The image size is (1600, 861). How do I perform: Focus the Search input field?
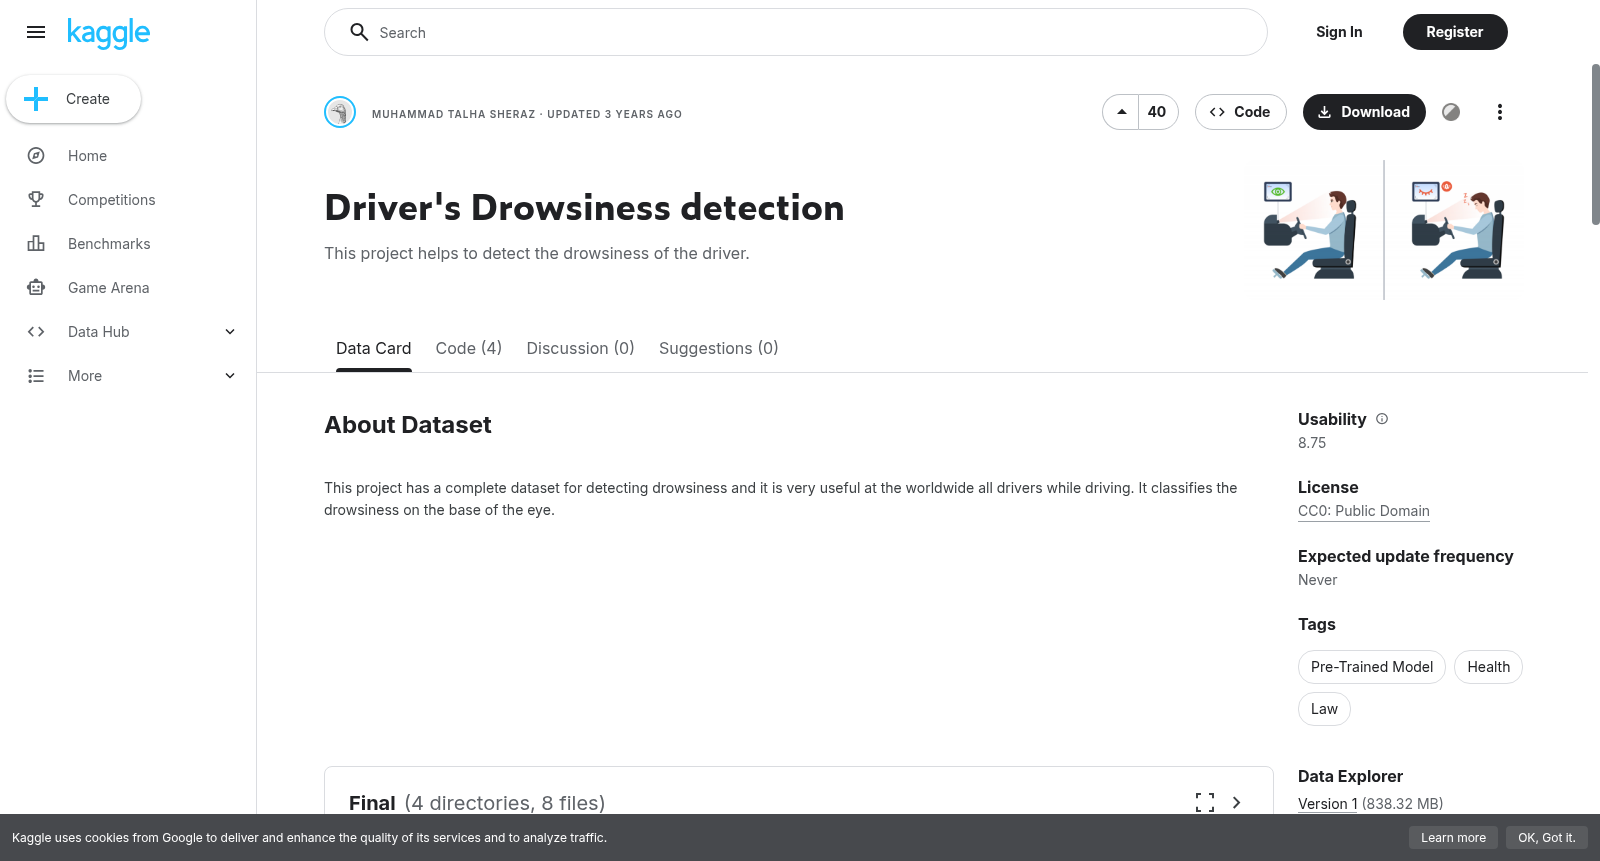[x=796, y=32]
